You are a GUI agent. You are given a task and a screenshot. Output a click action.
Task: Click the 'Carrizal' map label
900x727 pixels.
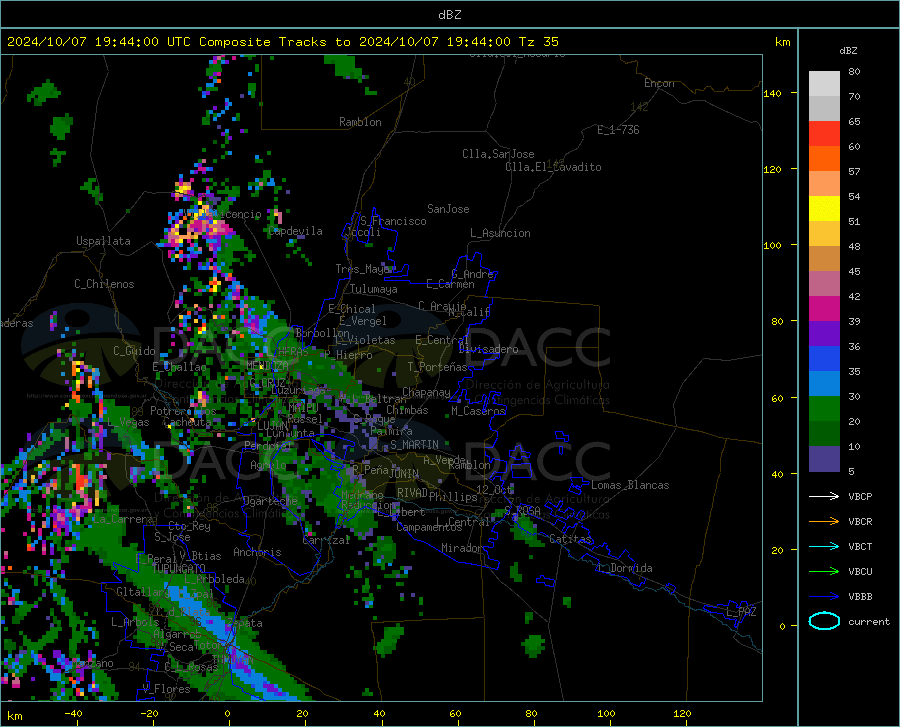(326, 540)
